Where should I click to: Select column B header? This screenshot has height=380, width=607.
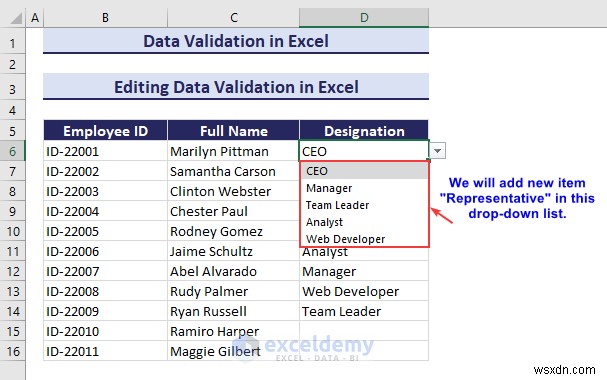pyautogui.click(x=105, y=18)
